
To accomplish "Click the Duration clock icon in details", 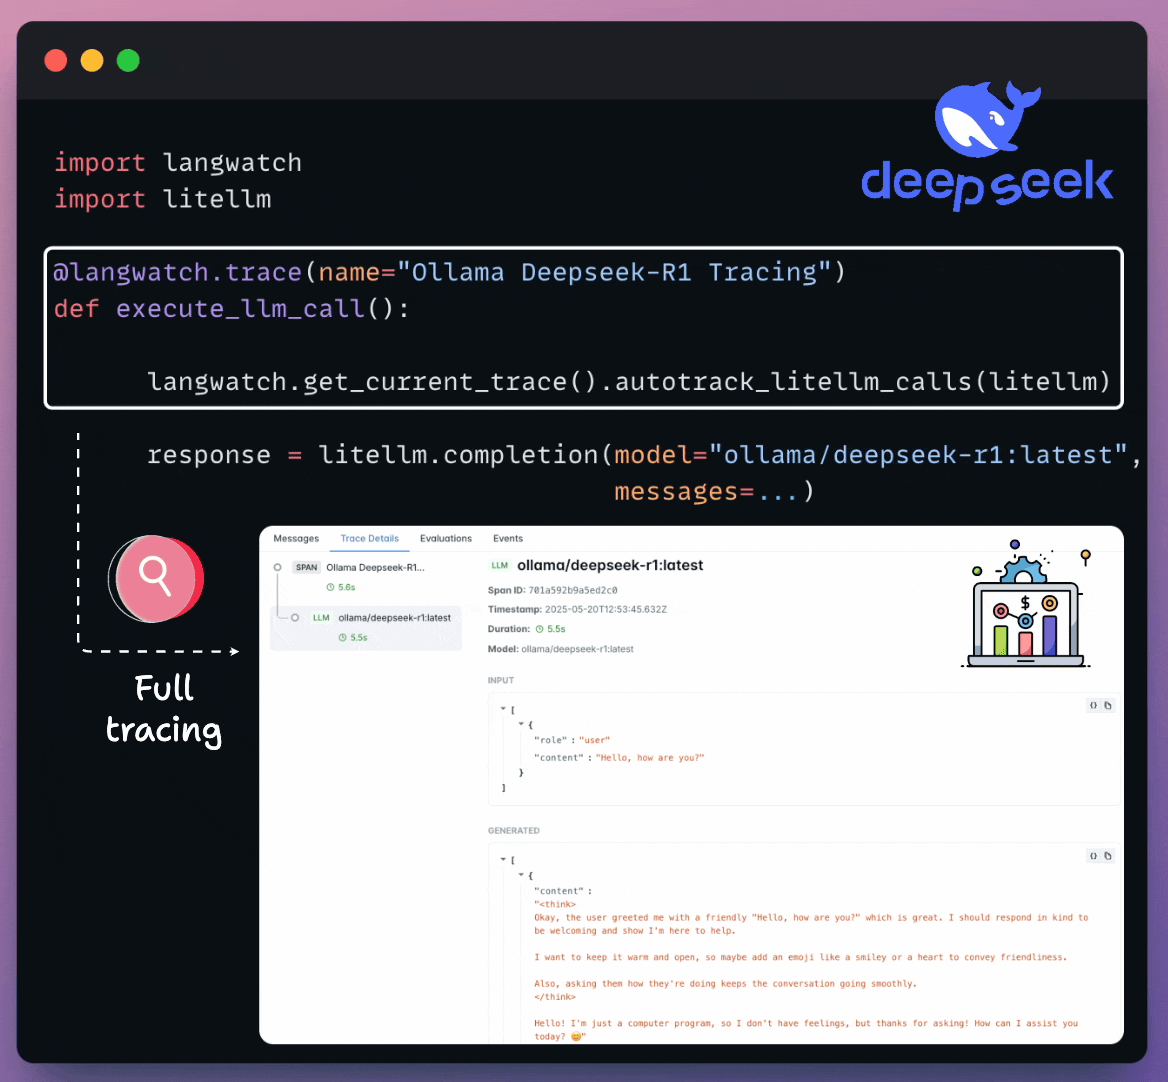I will pyautogui.click(x=539, y=629).
